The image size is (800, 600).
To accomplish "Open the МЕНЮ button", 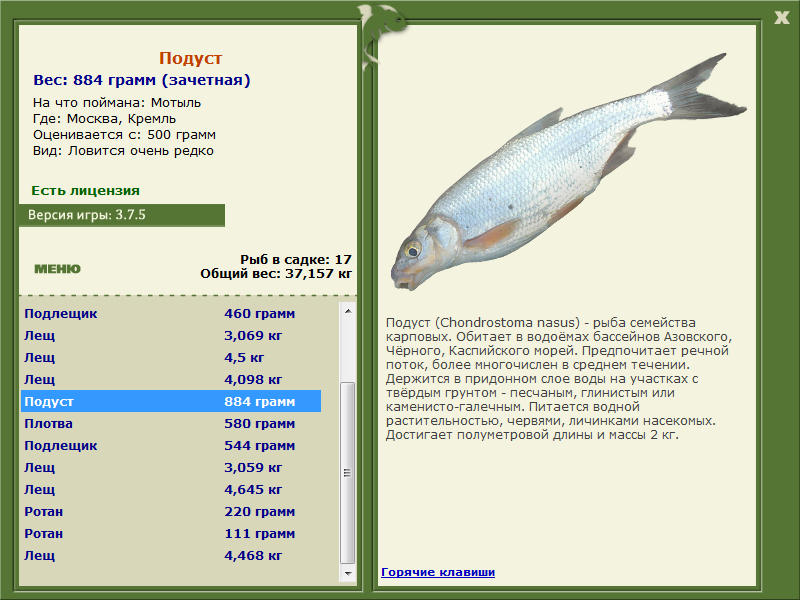I will point(57,269).
